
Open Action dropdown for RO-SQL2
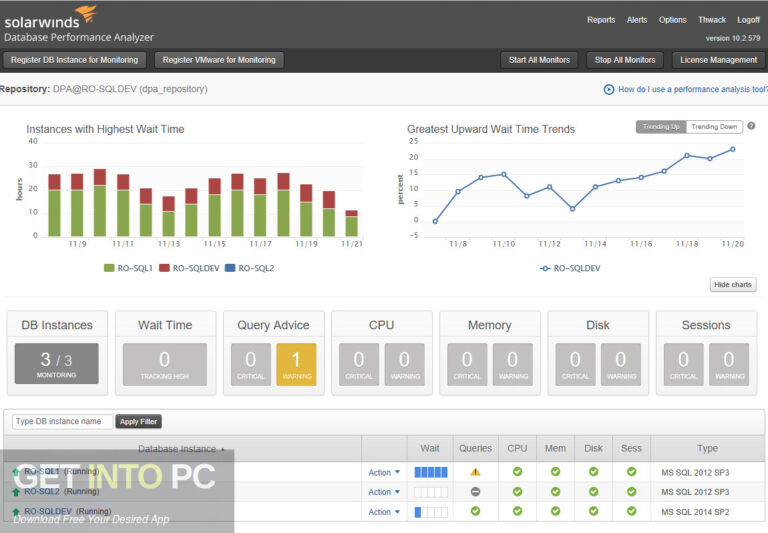click(384, 492)
